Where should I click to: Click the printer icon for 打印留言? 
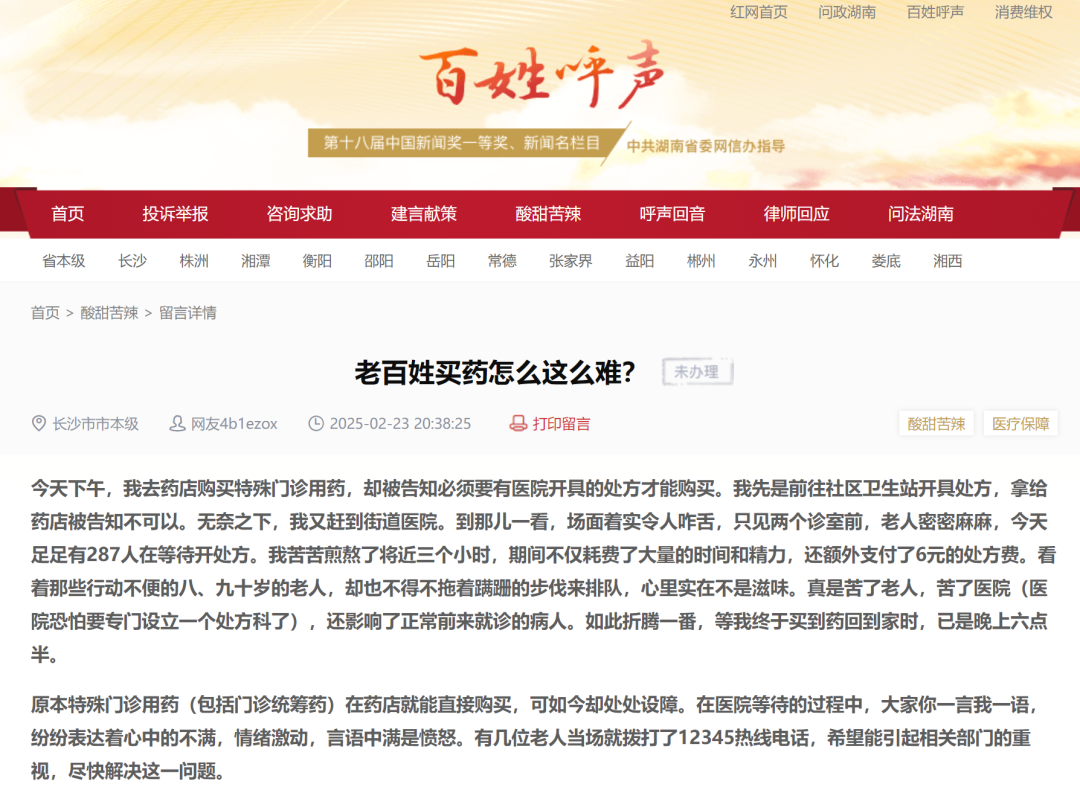click(519, 423)
